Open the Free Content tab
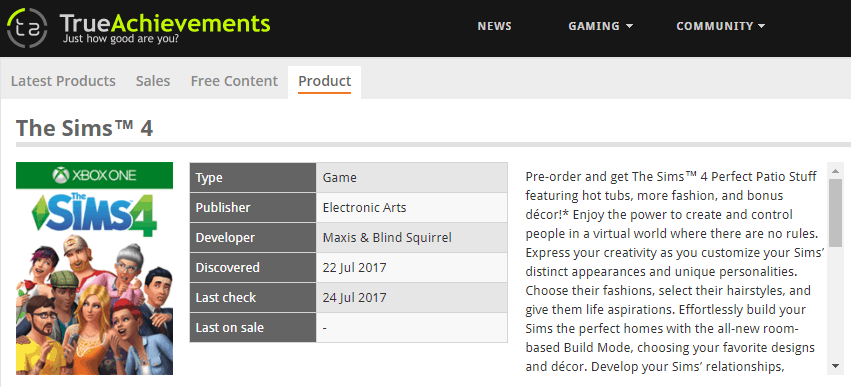 [x=234, y=81]
